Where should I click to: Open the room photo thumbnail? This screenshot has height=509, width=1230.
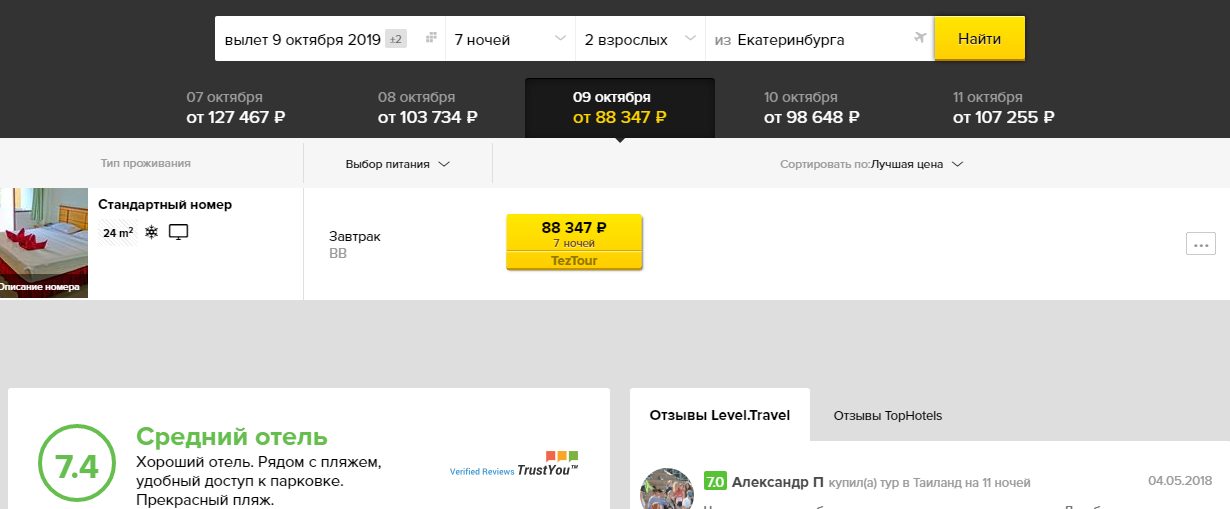[x=44, y=242]
